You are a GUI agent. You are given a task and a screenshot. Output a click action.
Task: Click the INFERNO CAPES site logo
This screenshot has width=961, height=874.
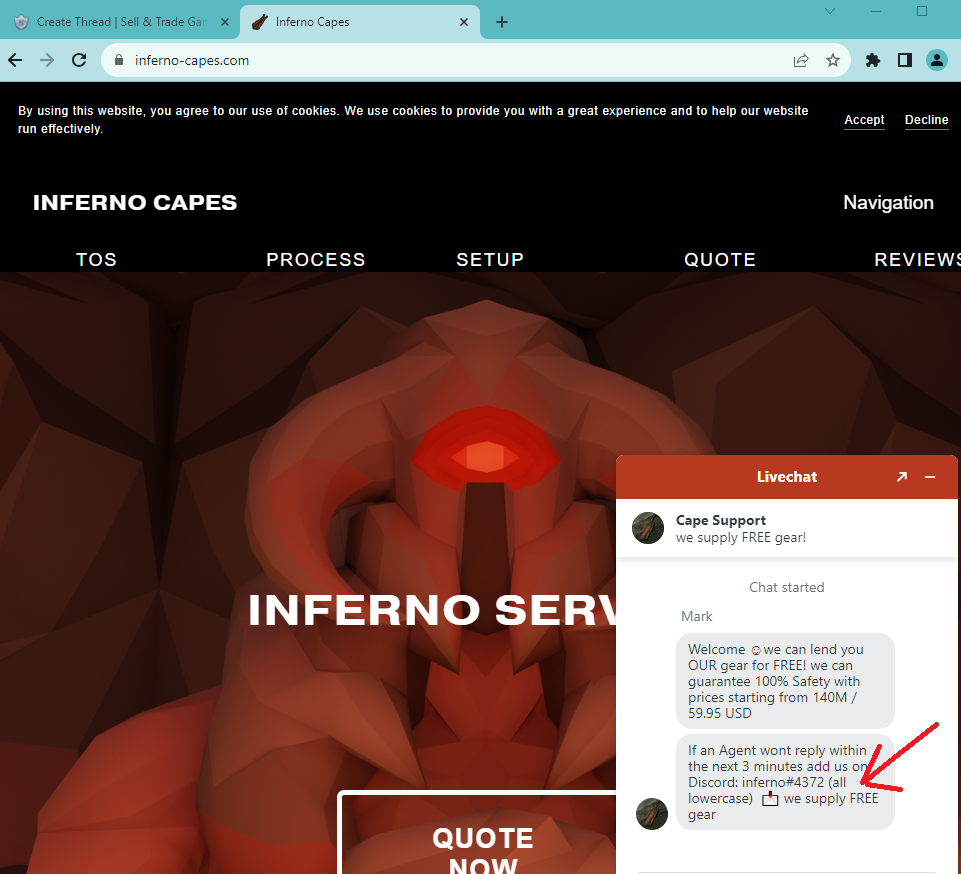(135, 202)
